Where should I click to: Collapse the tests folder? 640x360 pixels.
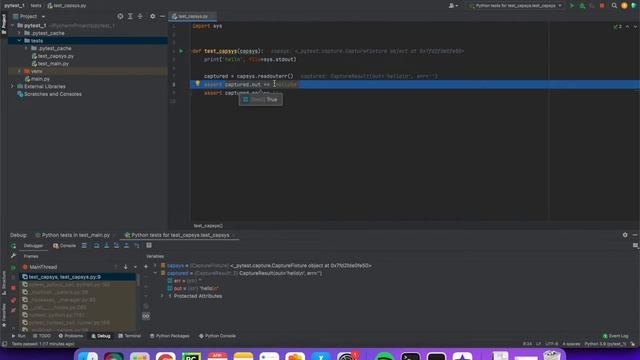tap(19, 41)
